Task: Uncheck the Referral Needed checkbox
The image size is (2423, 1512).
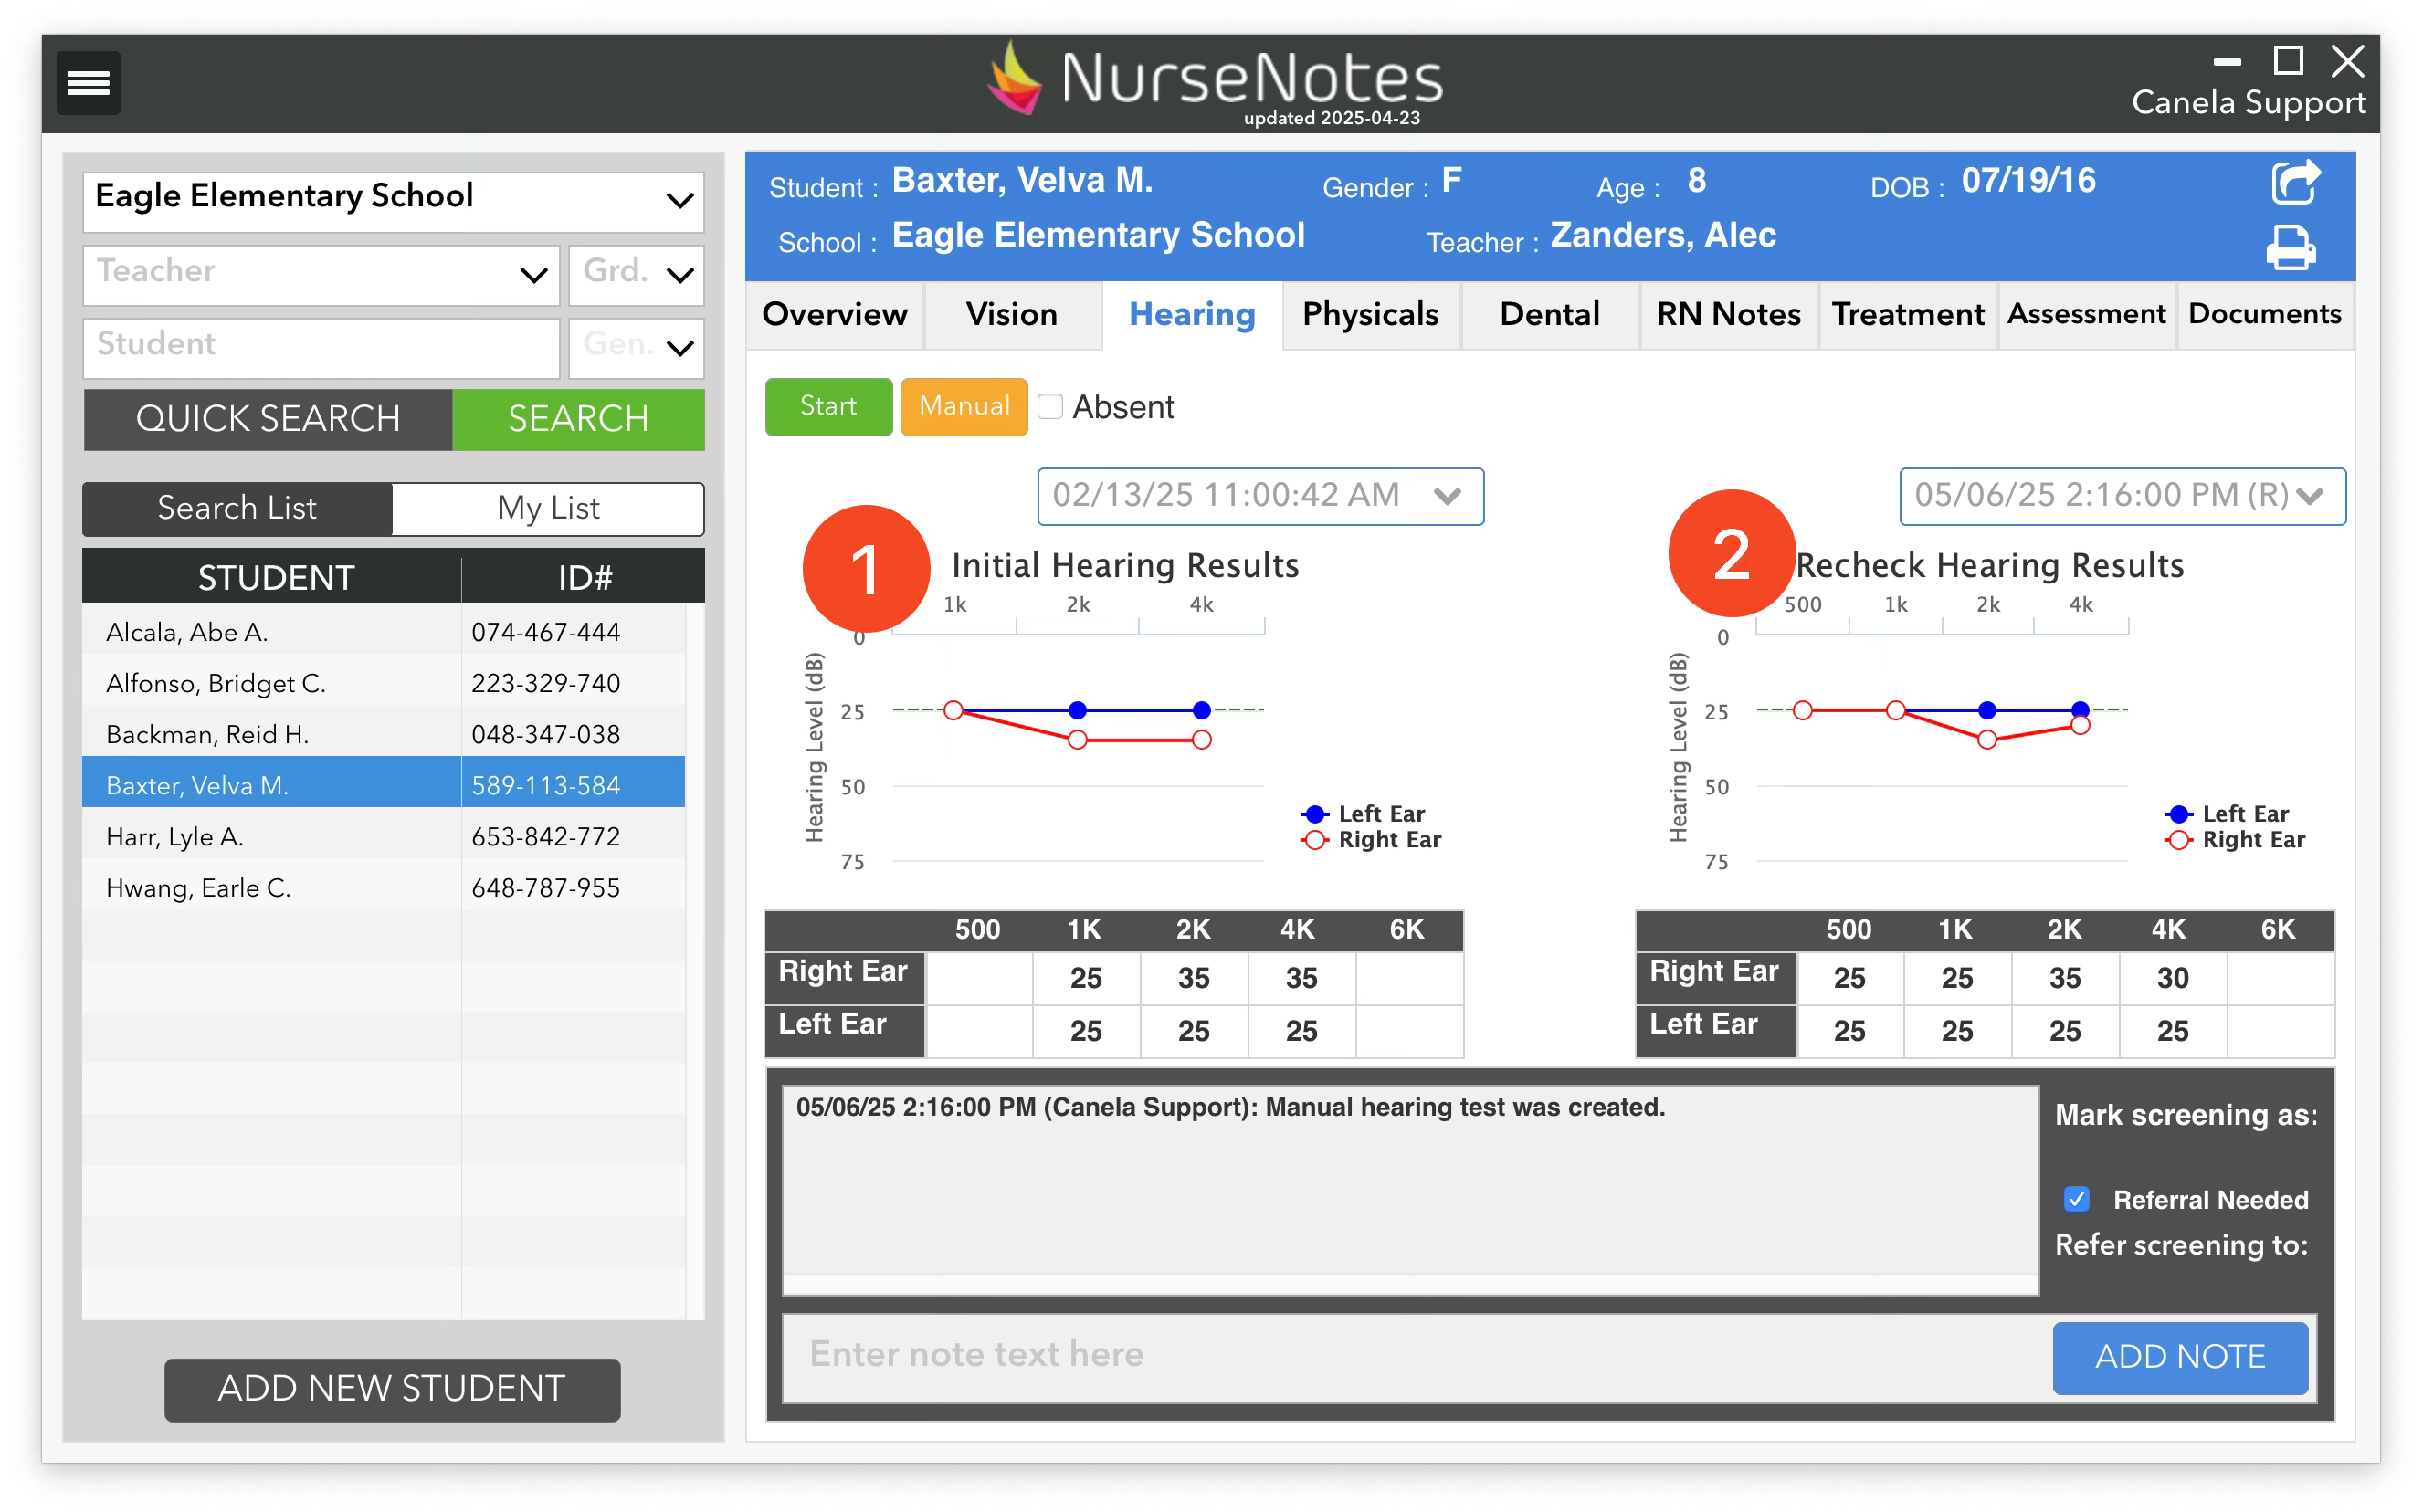Action: (x=2077, y=1199)
